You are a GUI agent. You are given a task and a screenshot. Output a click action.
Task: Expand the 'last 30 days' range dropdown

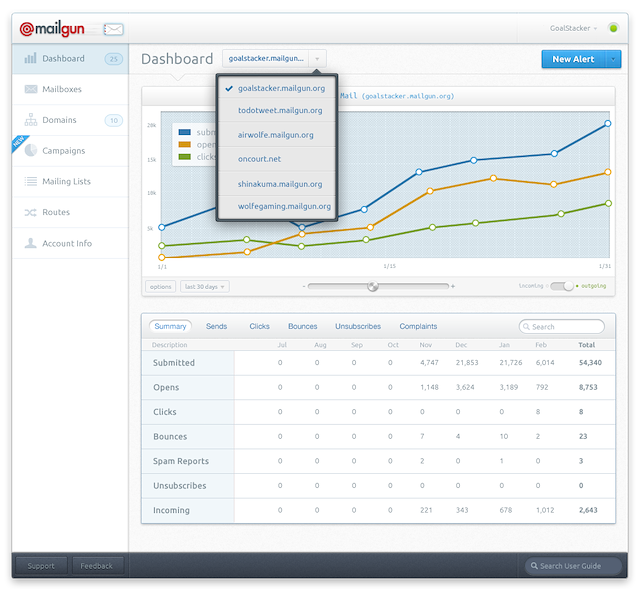[204, 286]
